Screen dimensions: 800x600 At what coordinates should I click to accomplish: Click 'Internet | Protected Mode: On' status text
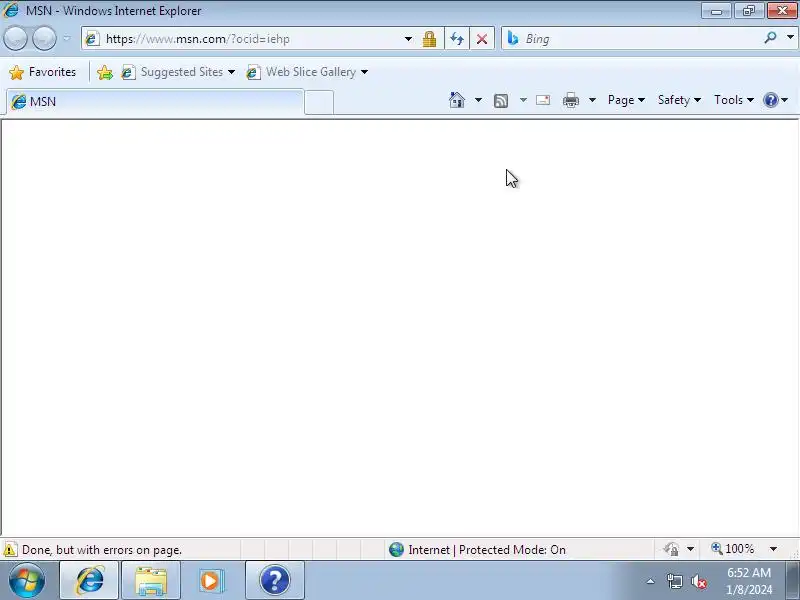click(x=487, y=550)
